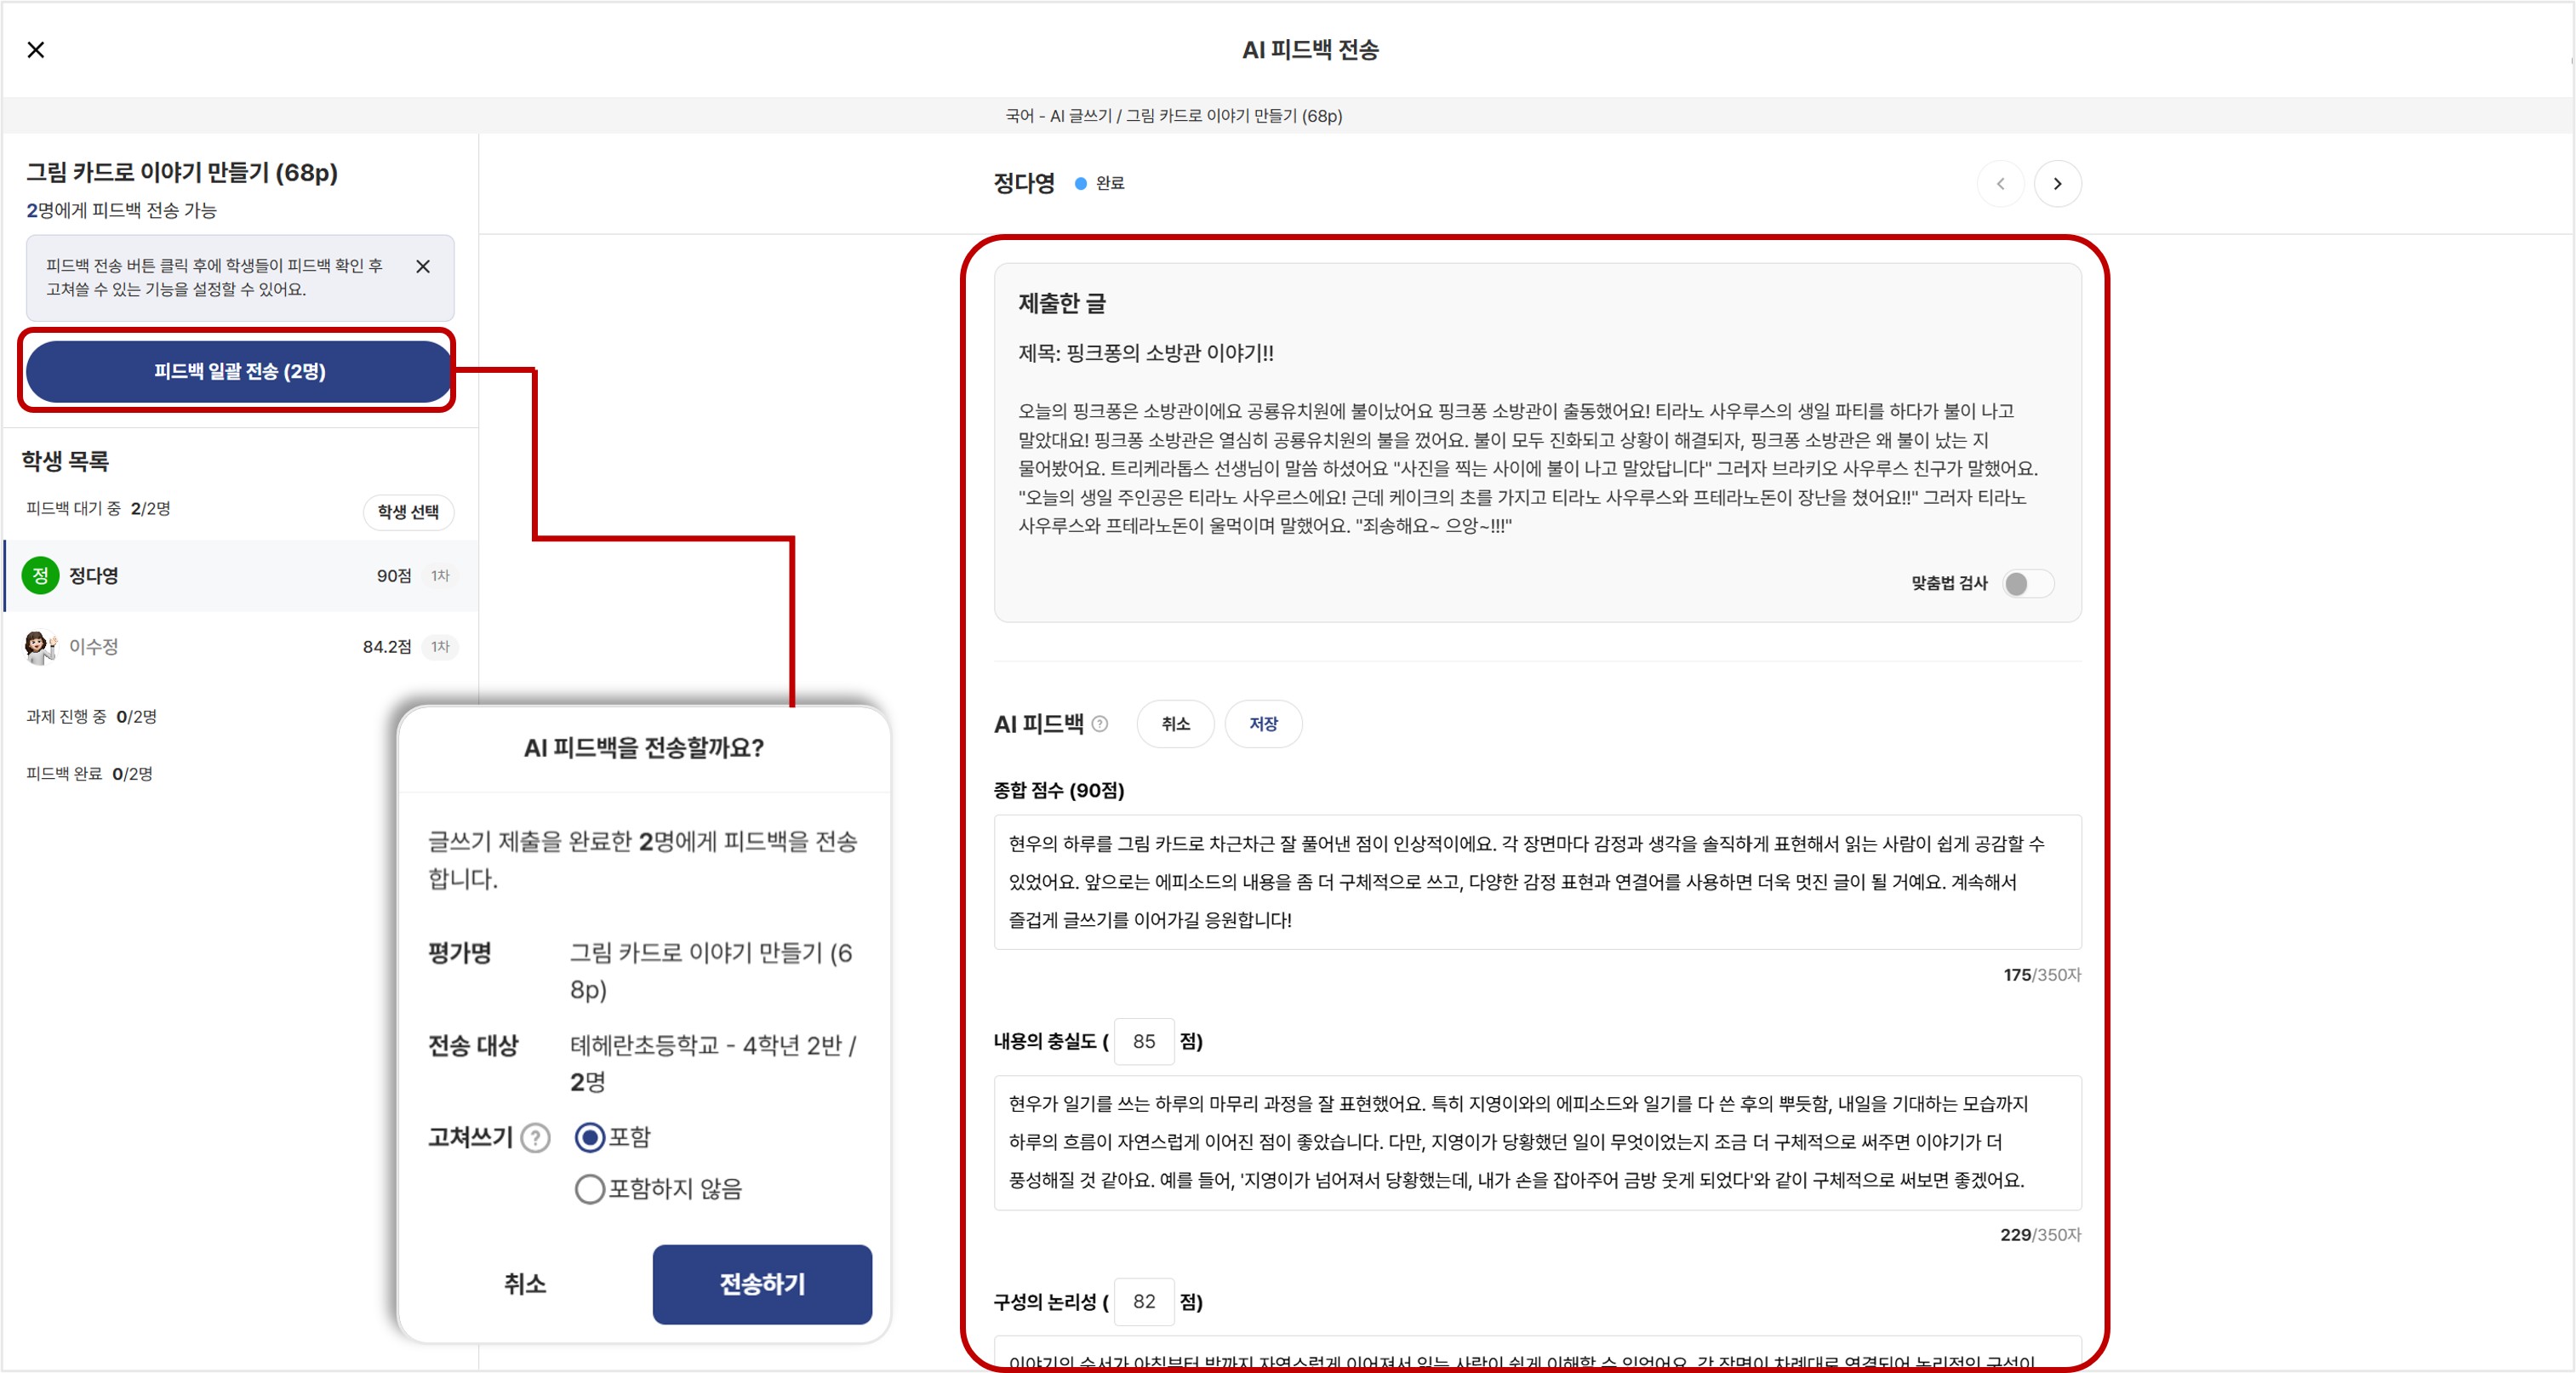Click the 제출한 글 heading

click(x=1062, y=303)
